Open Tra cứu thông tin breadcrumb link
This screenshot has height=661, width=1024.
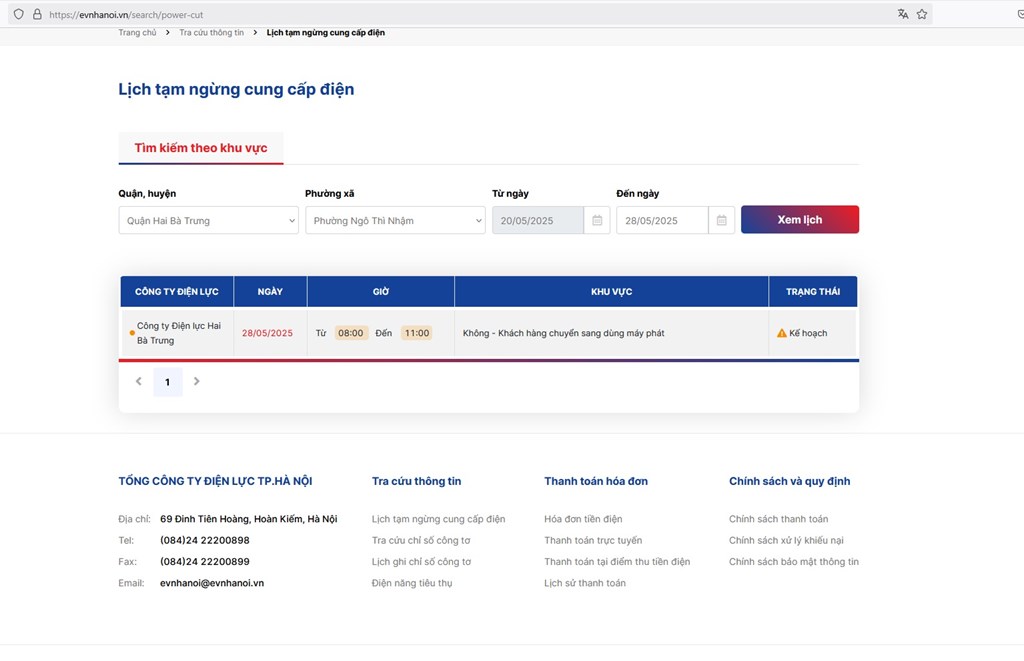pyautogui.click(x=211, y=33)
